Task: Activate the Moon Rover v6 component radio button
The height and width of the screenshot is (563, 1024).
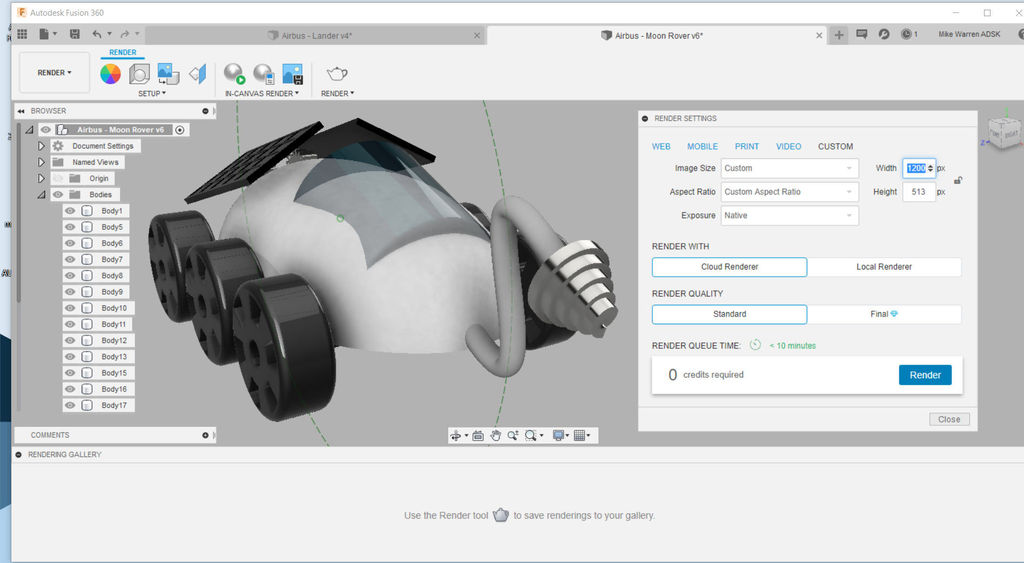Action: pos(180,130)
